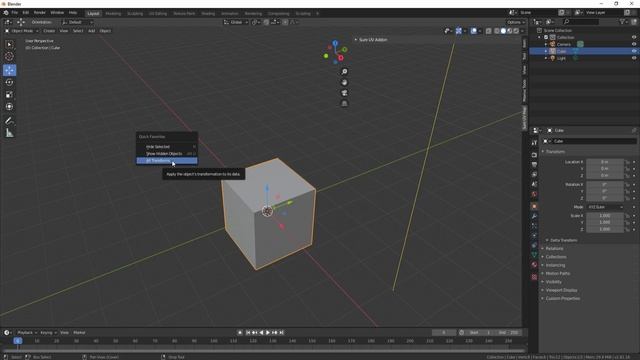Click the play animation button
Image resolution: width=640 pixels, height=360 pixels.
point(268,333)
